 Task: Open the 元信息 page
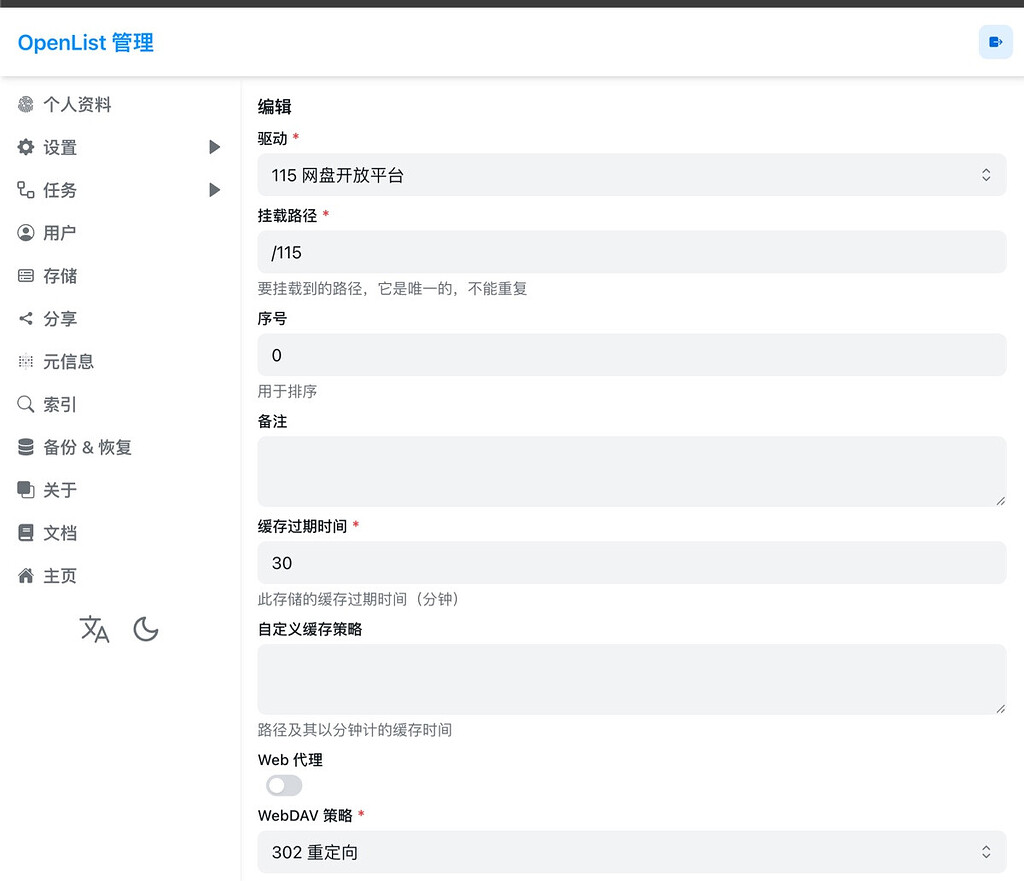69,361
